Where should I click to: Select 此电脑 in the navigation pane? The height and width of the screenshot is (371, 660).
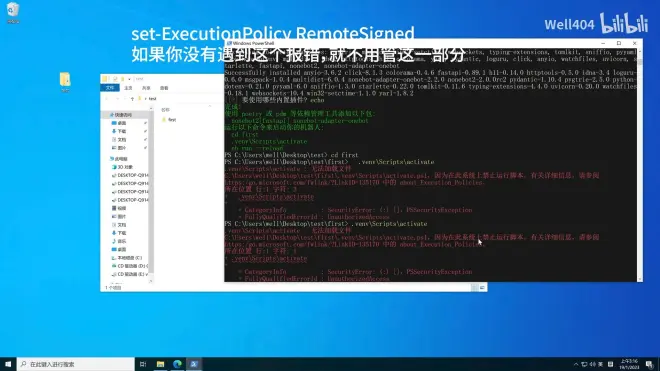point(119,159)
